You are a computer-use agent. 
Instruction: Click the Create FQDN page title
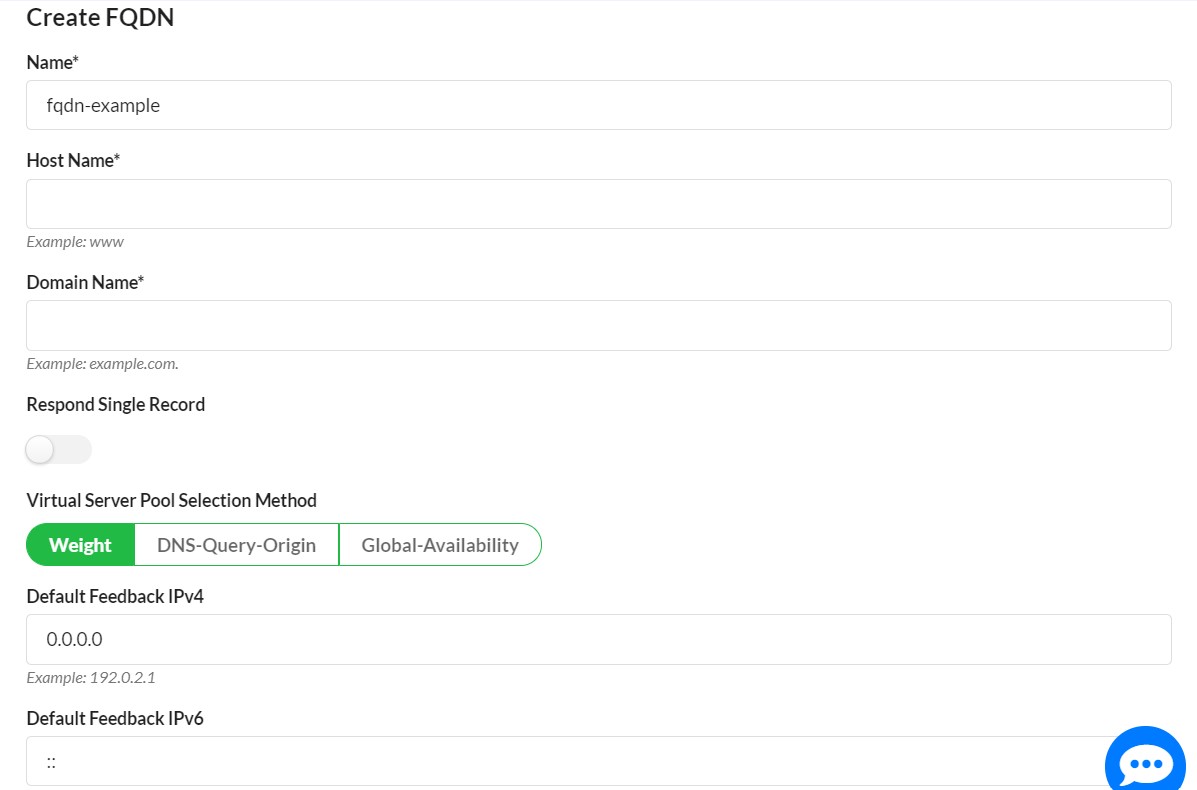click(99, 17)
